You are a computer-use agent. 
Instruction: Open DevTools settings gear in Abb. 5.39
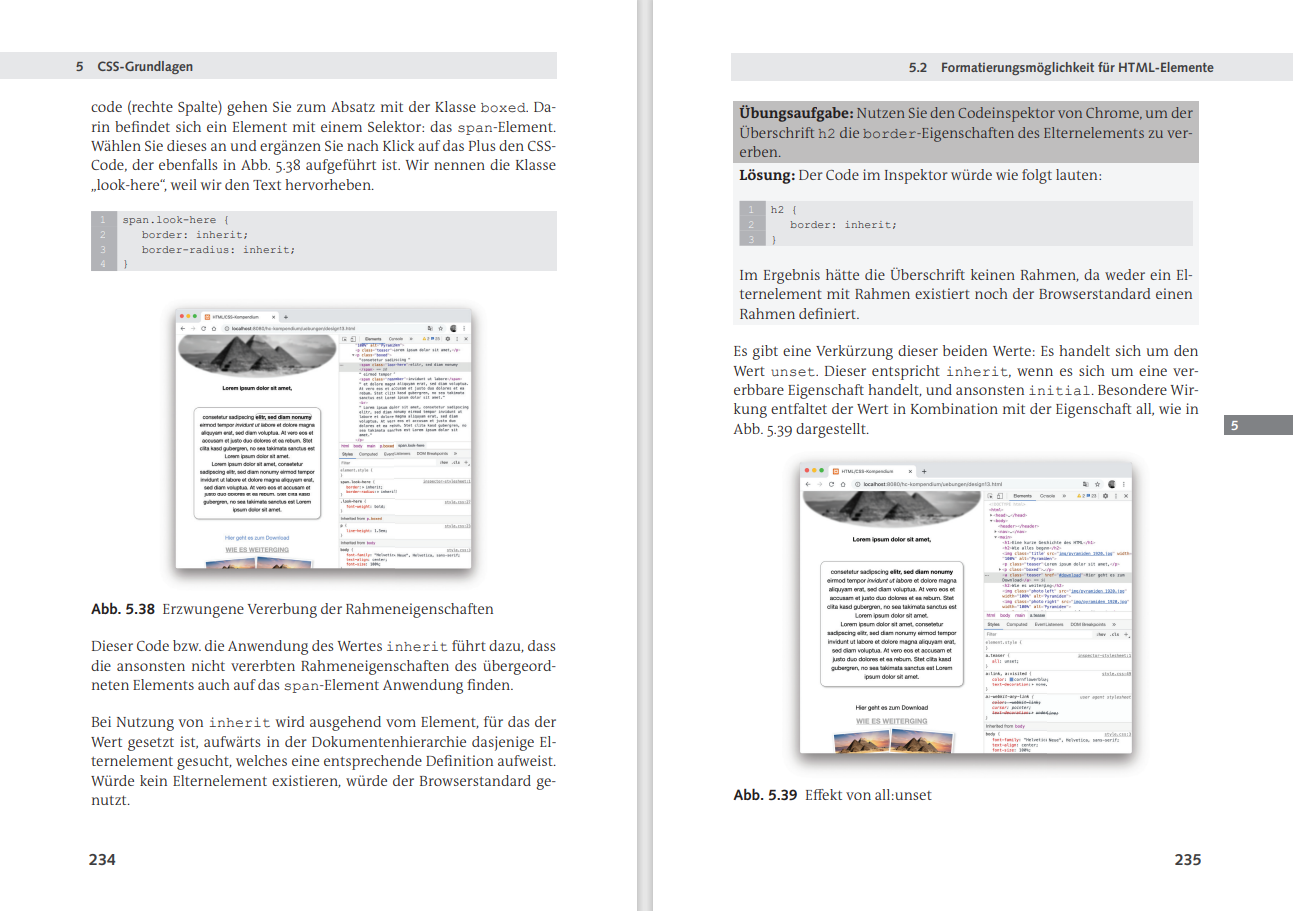(x=1105, y=496)
